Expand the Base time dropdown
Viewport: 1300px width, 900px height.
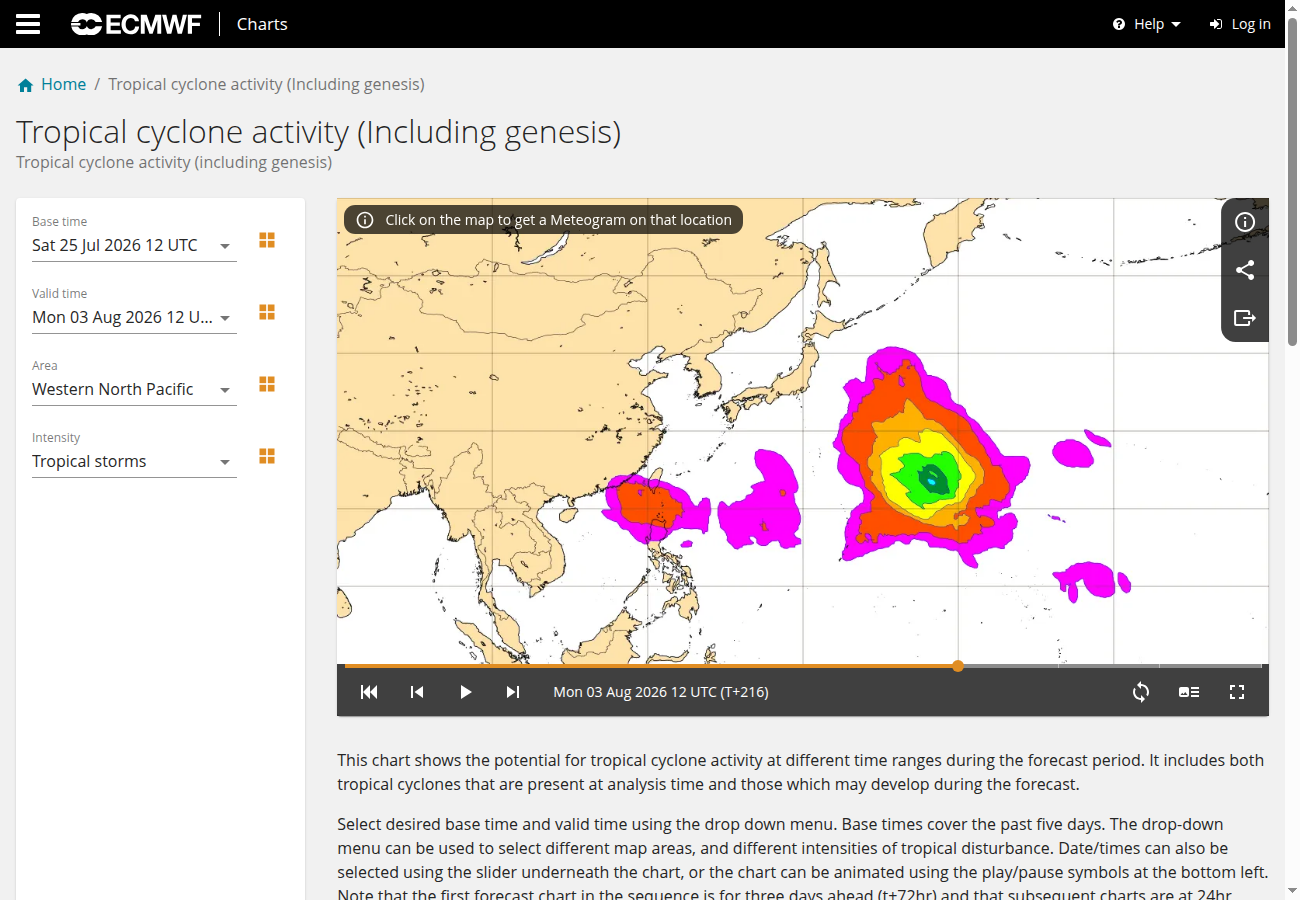134,245
